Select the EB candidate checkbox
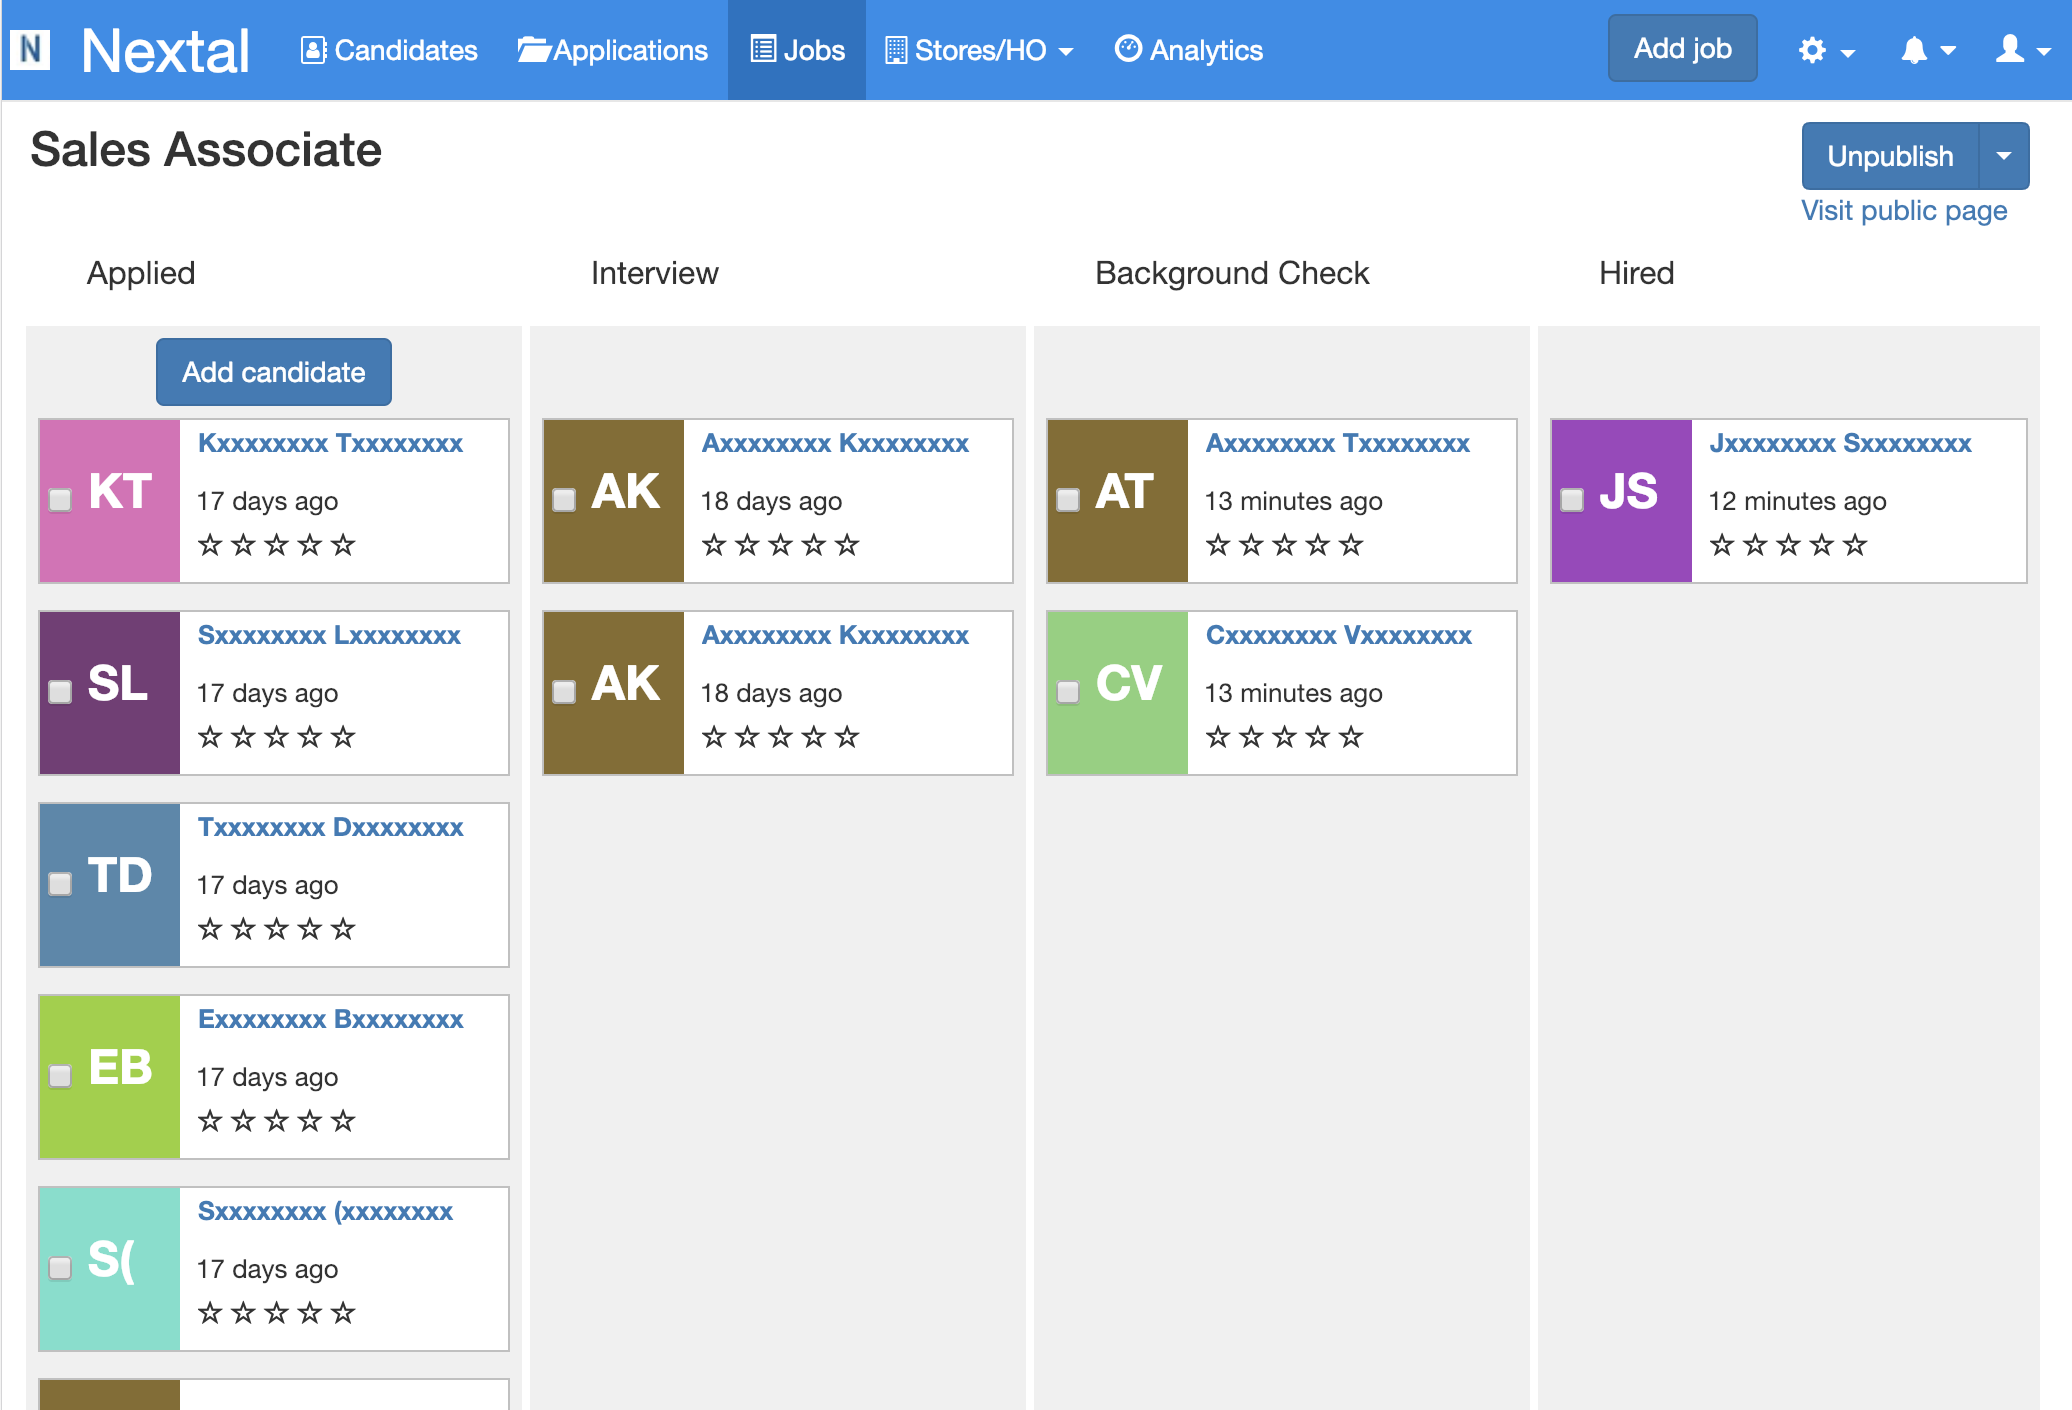The image size is (2072, 1410). click(x=60, y=1076)
